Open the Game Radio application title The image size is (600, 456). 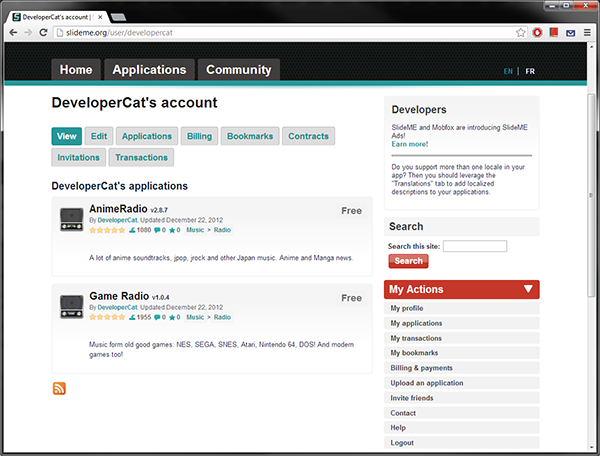click(119, 296)
